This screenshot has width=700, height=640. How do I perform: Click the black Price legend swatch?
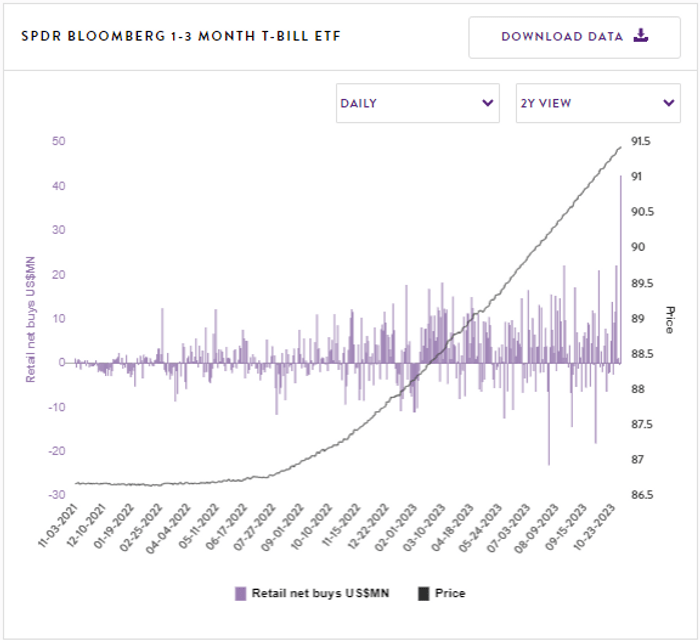click(423, 593)
